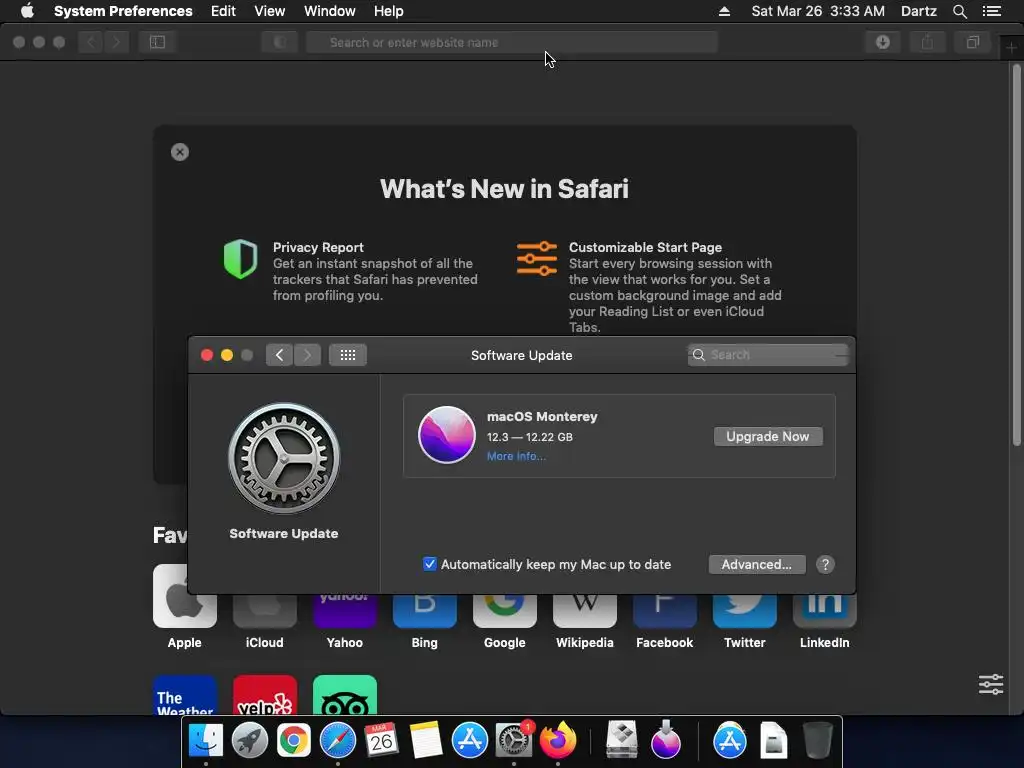Open the View menu
This screenshot has width=1024, height=768.
point(270,11)
